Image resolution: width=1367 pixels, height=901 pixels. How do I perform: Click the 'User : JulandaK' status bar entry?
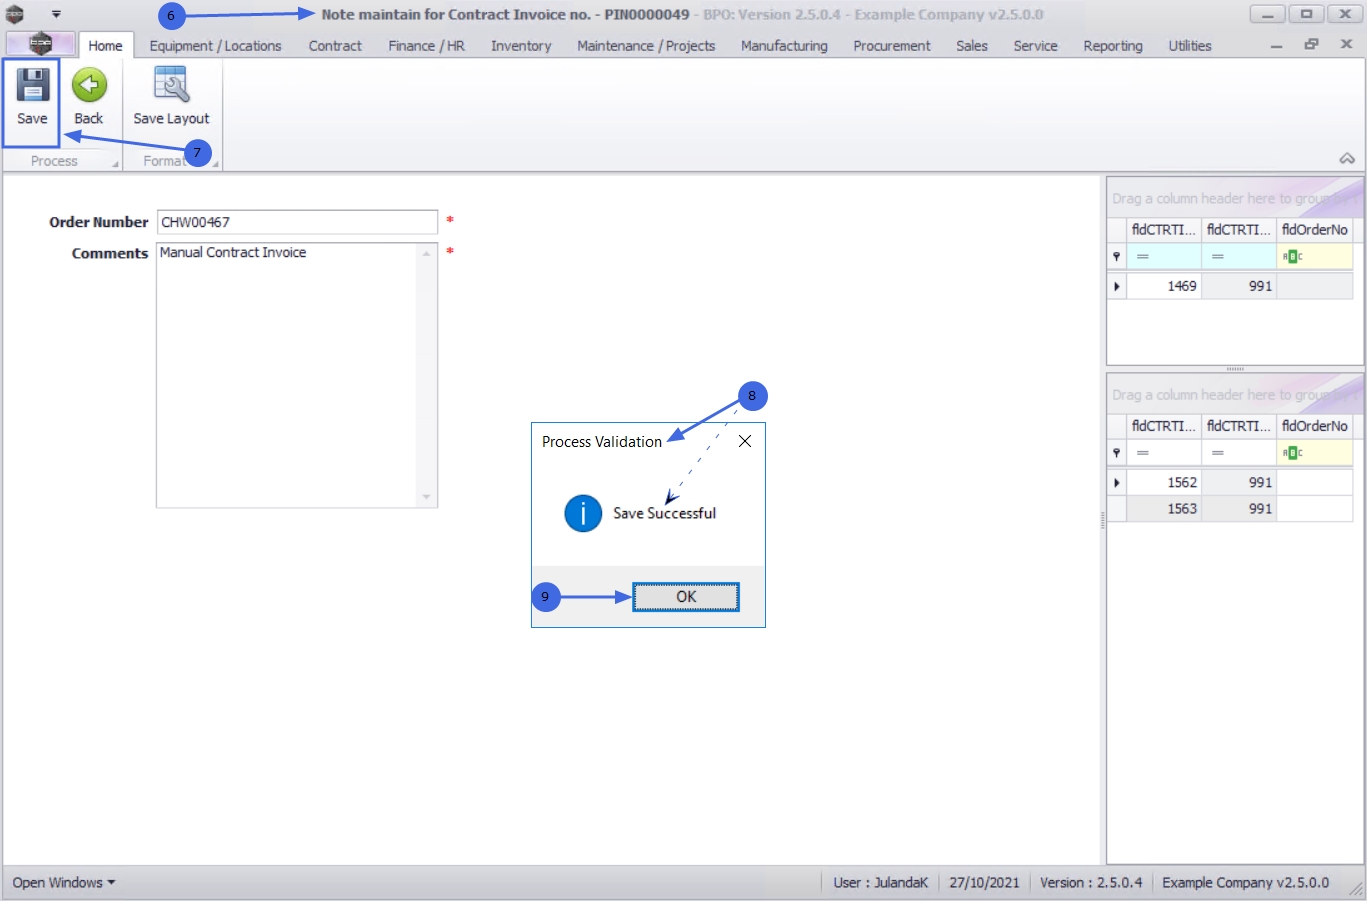point(881,883)
